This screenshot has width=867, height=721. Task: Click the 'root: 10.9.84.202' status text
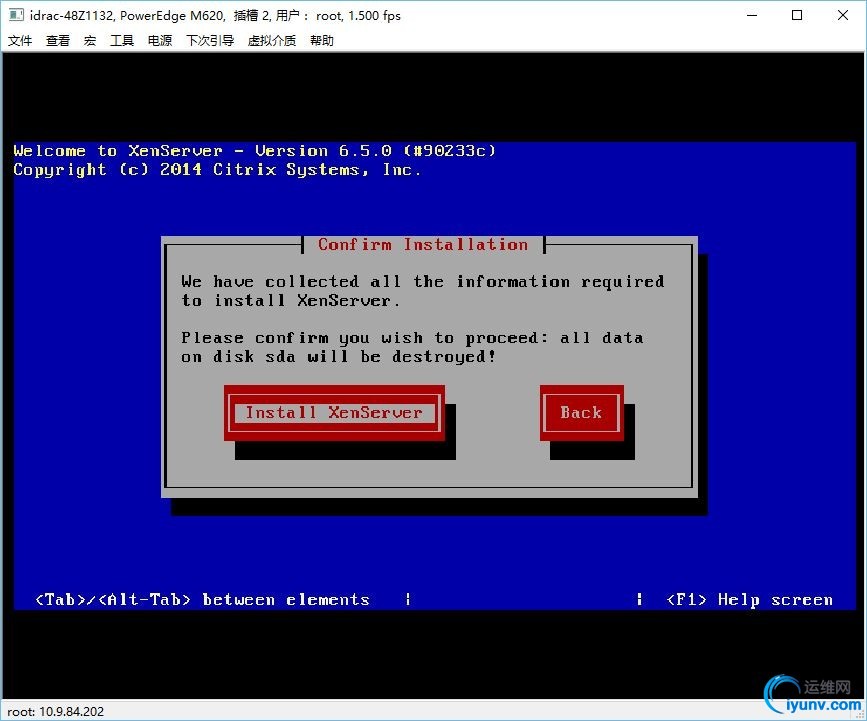coord(55,712)
